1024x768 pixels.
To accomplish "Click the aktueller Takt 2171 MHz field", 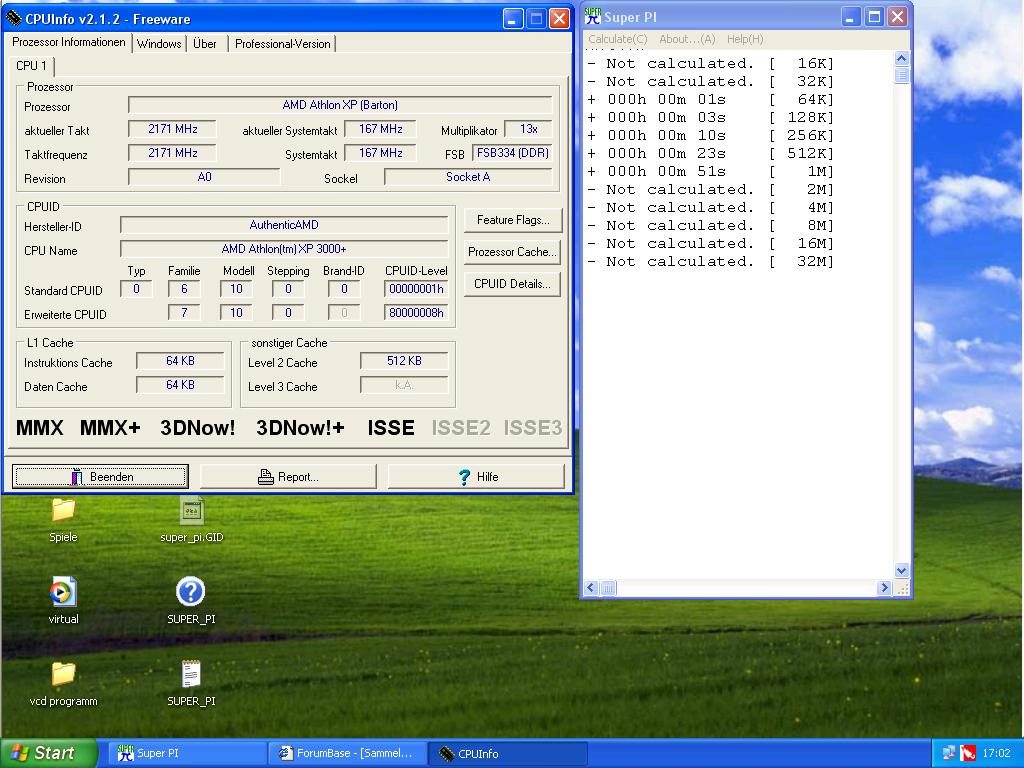I will (172, 129).
